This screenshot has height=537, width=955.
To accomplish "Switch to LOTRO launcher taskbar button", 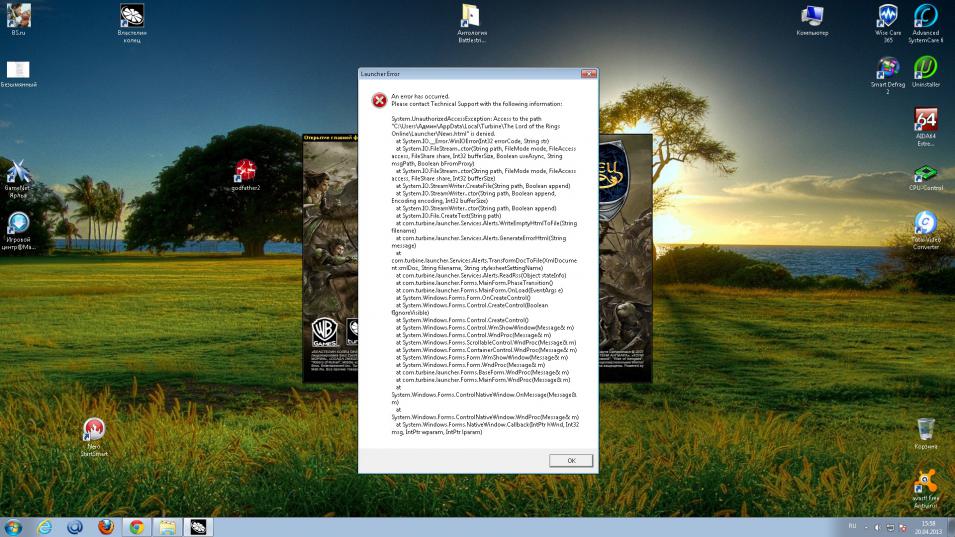I will (199, 527).
